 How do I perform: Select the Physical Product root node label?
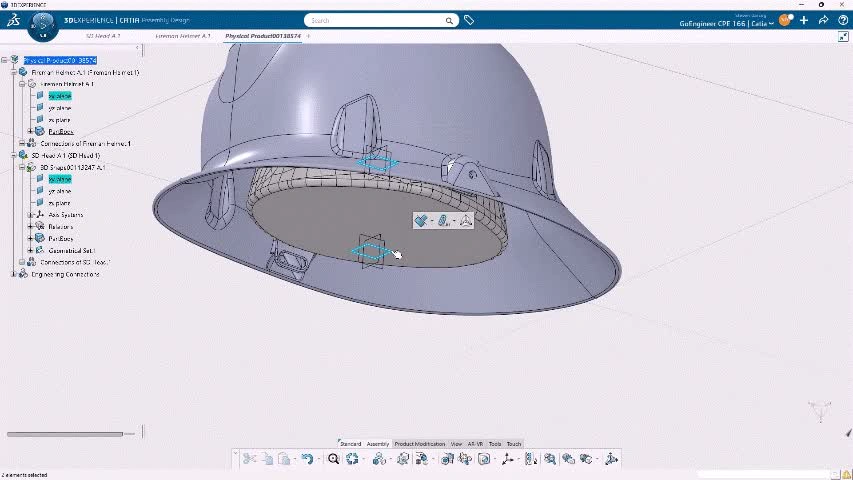point(60,60)
